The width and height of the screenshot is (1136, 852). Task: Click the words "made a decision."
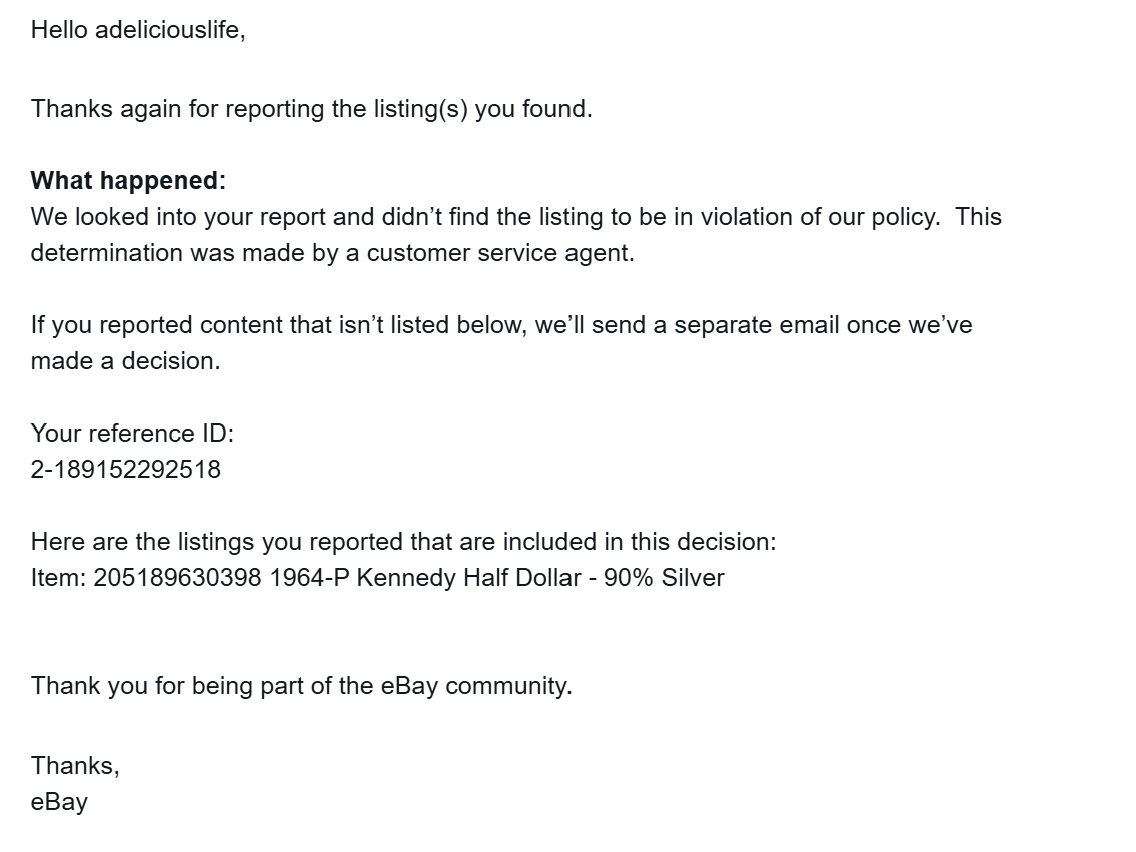click(125, 361)
